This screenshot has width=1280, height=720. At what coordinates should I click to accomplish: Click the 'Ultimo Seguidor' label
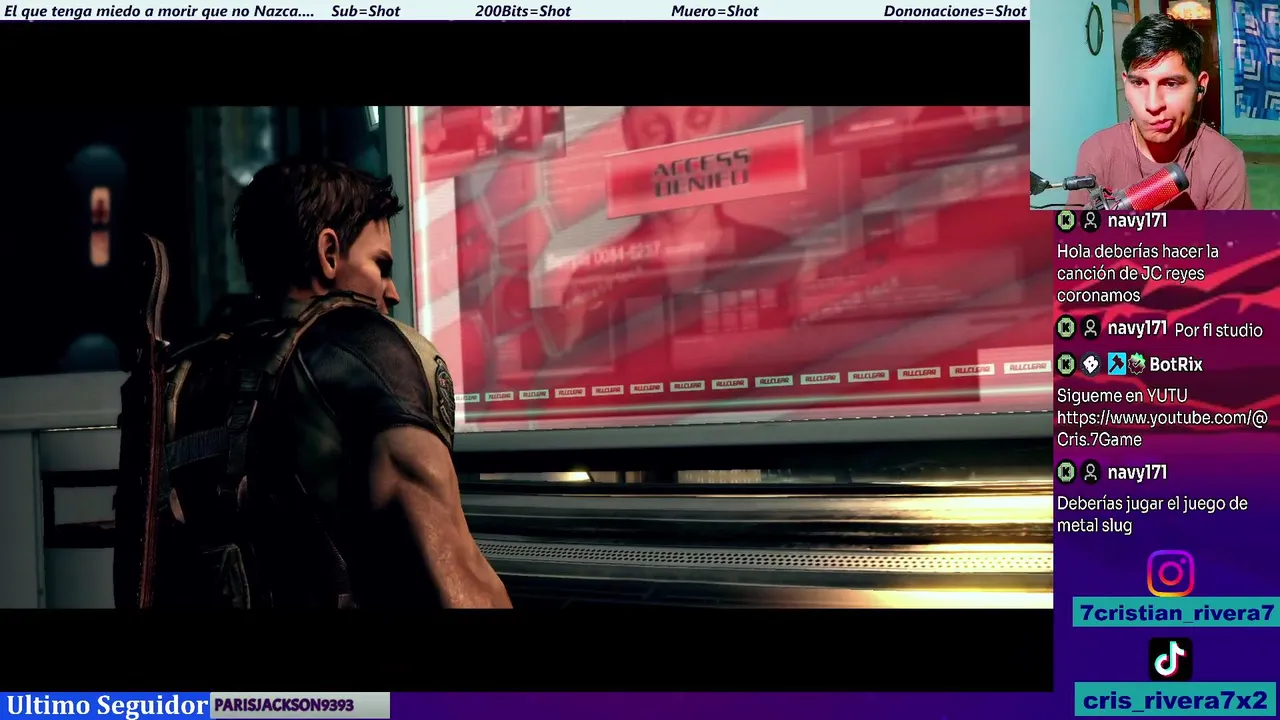(x=107, y=705)
